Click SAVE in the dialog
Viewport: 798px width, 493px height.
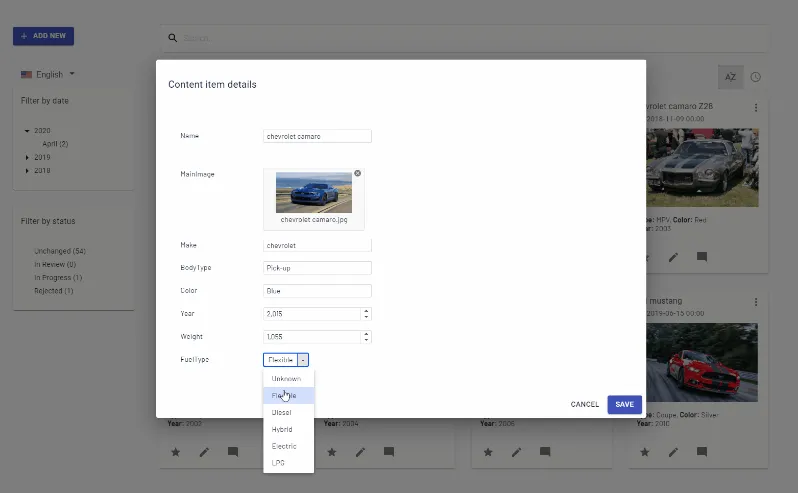pyautogui.click(x=624, y=404)
